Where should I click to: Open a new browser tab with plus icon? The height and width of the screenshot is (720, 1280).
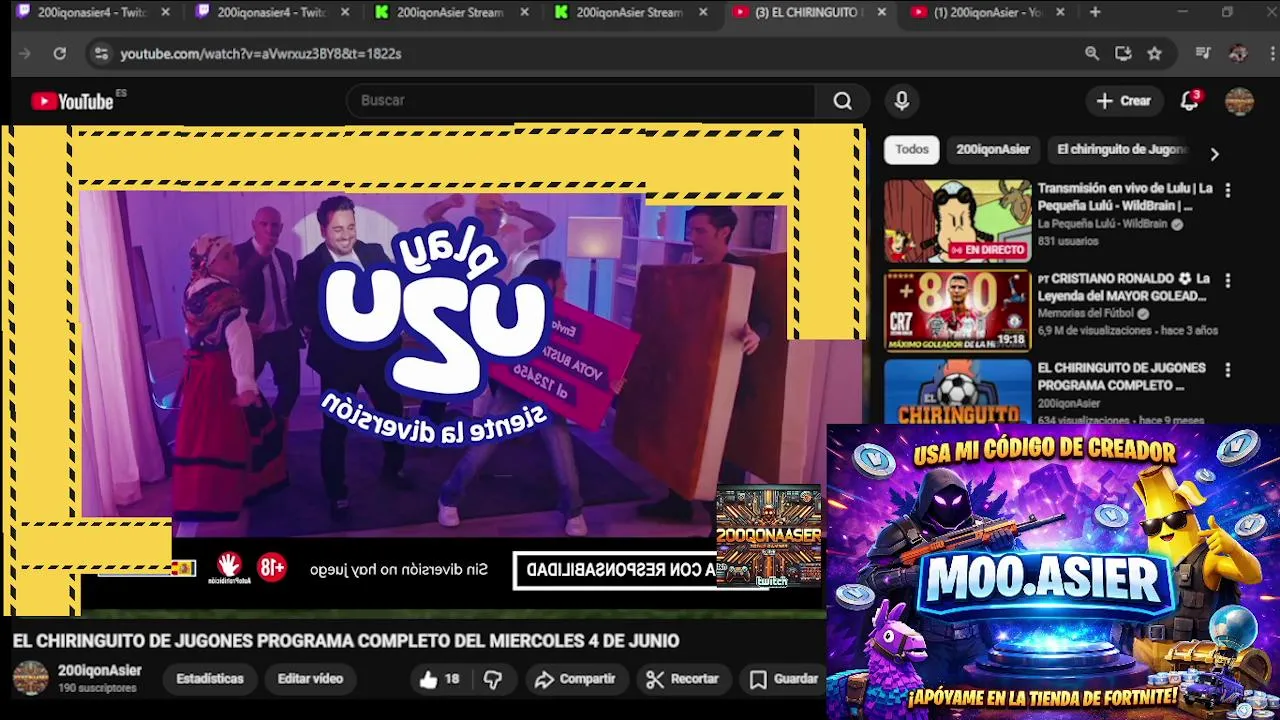[1095, 12]
